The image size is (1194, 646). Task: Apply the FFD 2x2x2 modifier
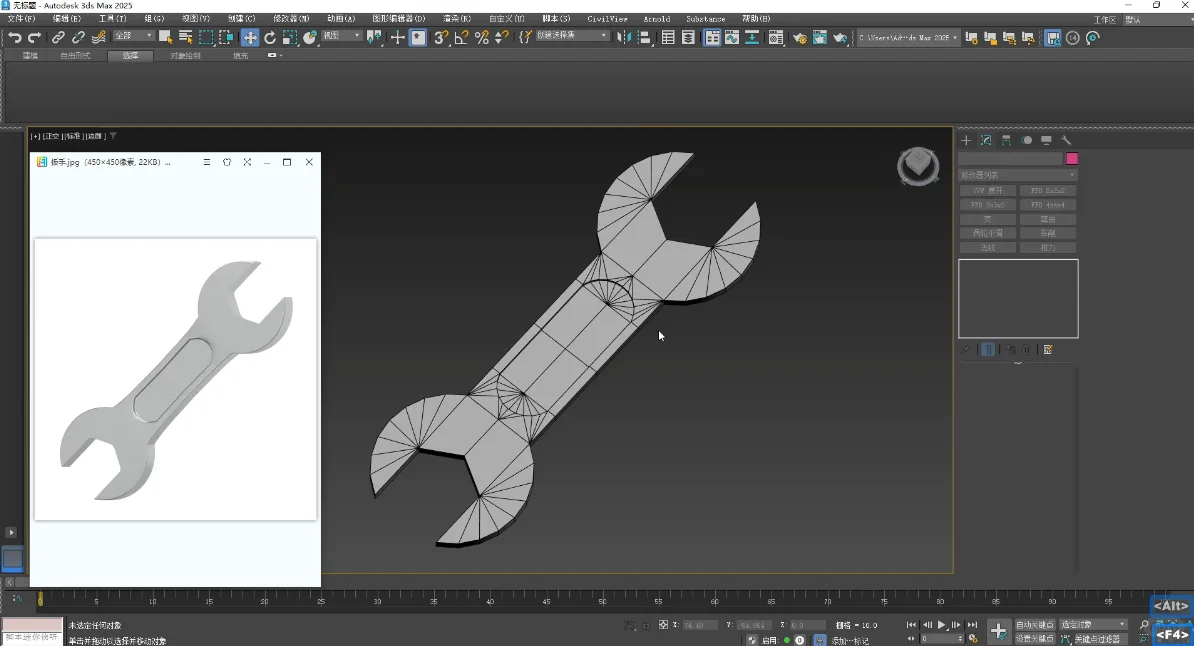(x=1048, y=190)
